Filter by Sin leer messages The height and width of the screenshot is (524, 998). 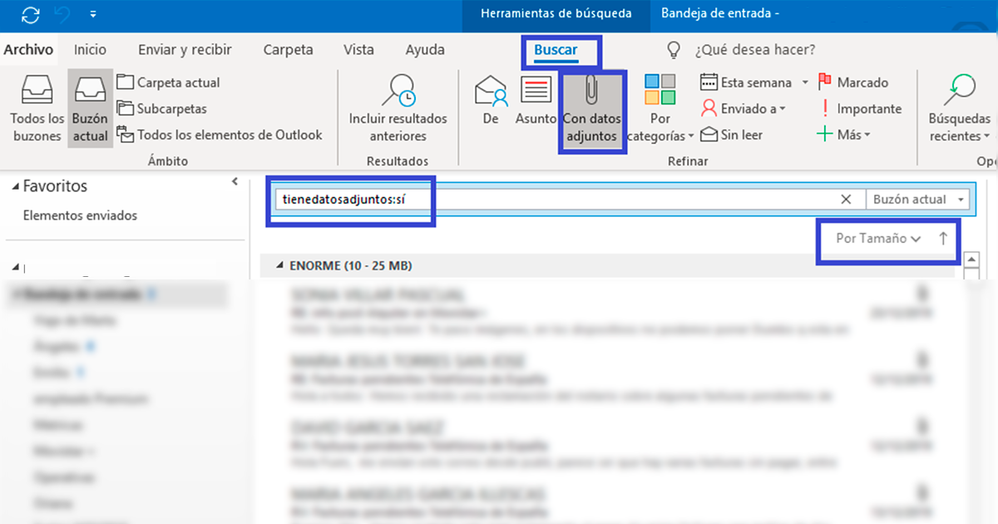pyautogui.click(x=731, y=134)
